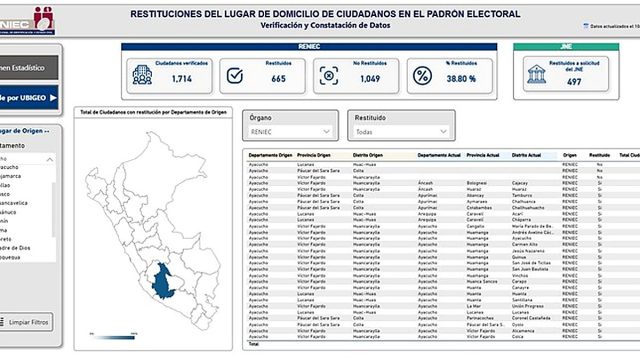Open the Resumen Estadístico view

click(29, 68)
